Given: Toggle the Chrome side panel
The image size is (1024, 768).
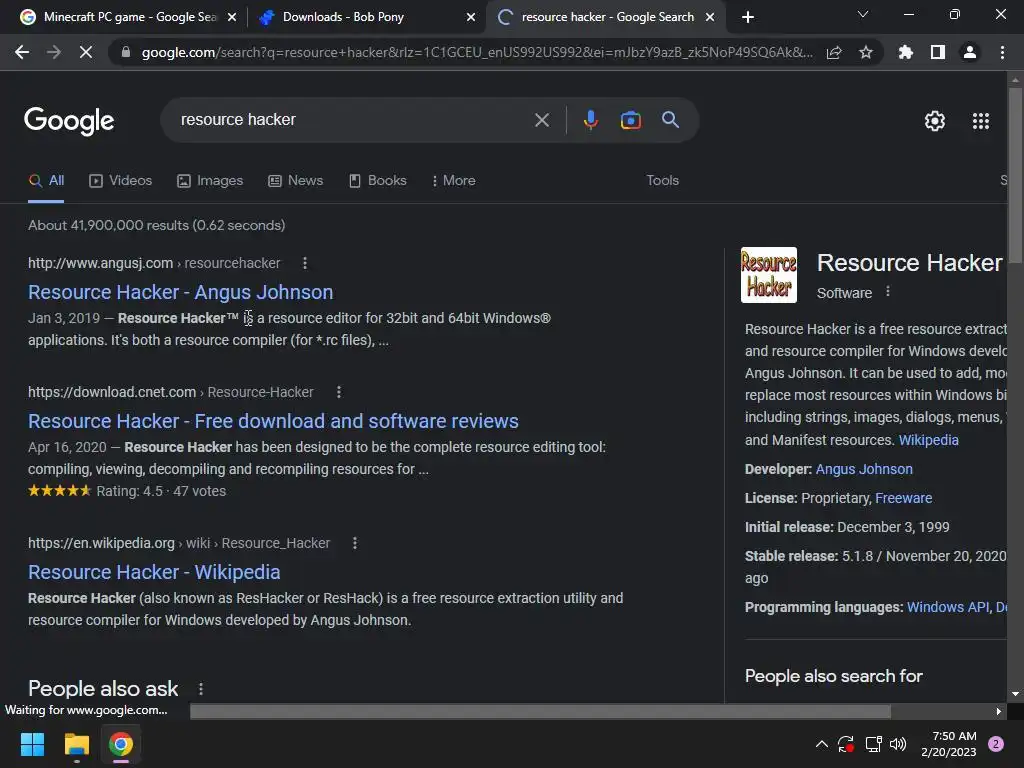Looking at the screenshot, I should [938, 52].
